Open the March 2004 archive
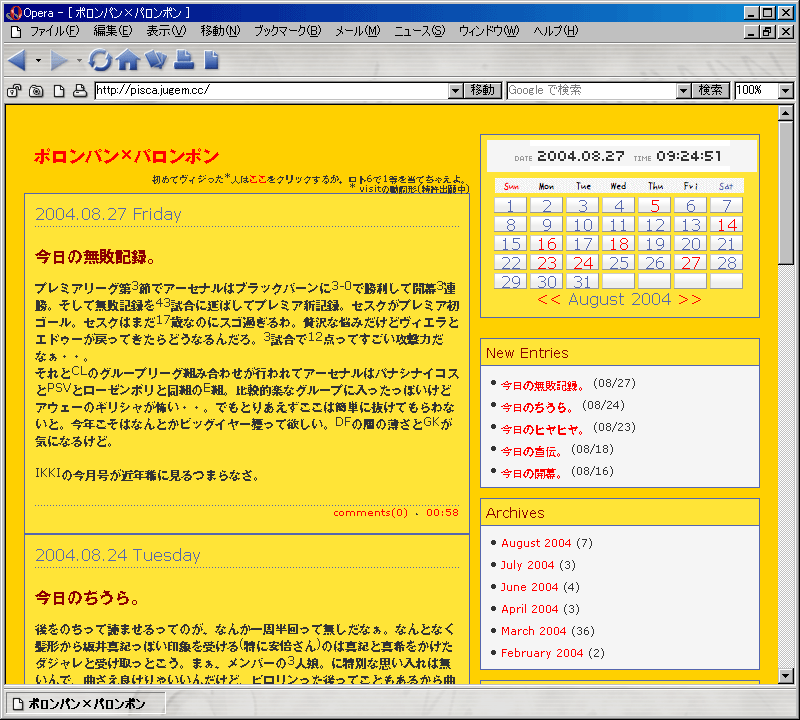 (x=533, y=631)
